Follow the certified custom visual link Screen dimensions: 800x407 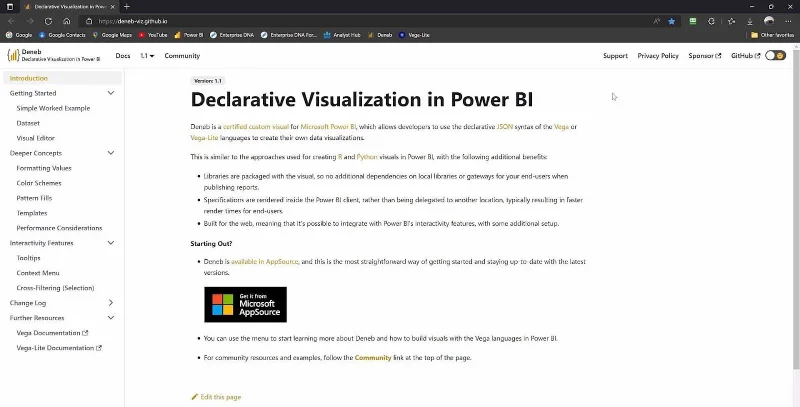pos(256,126)
